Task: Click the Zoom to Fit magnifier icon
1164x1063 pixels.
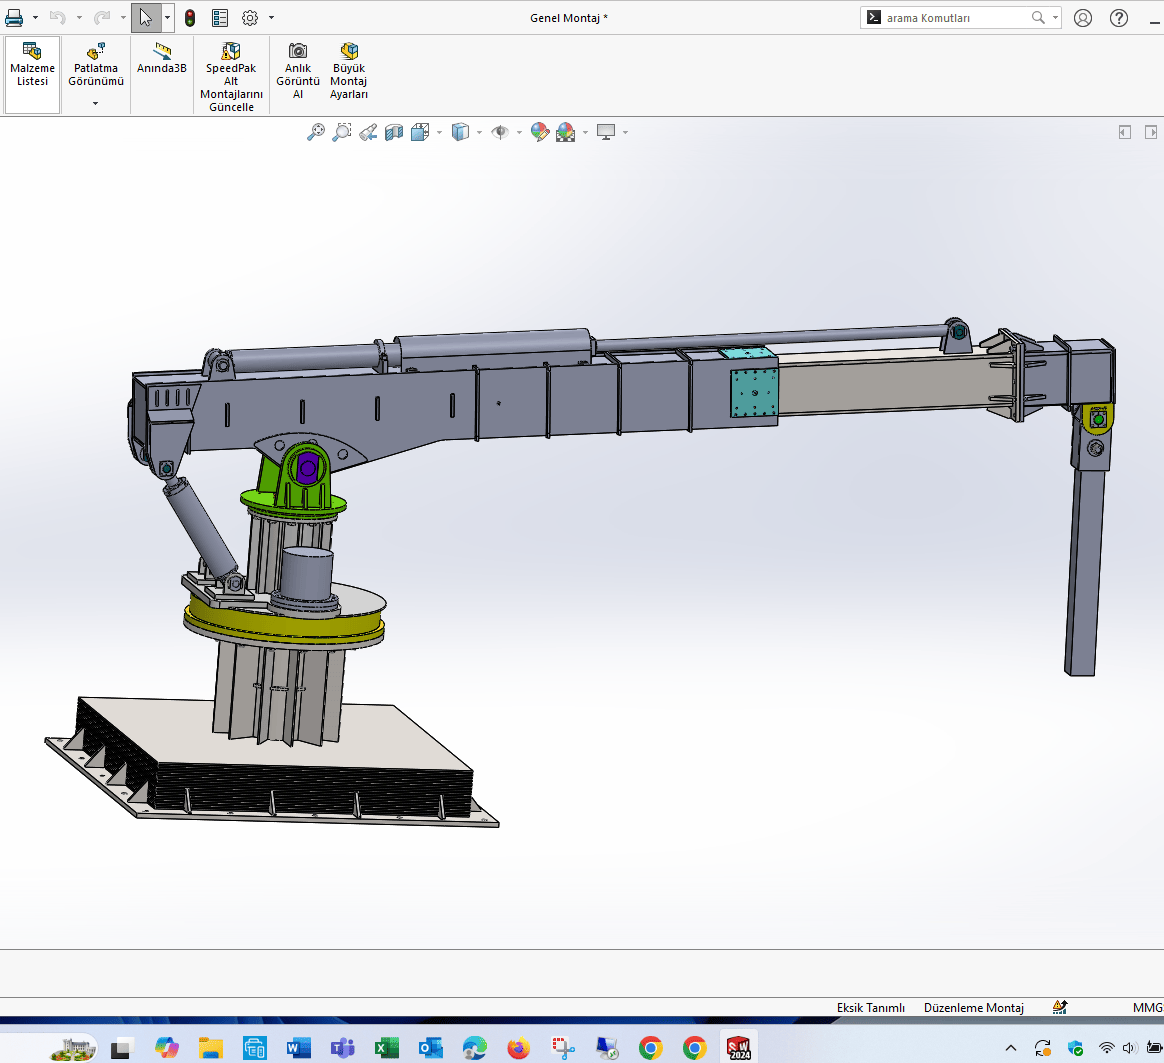Action: [316, 132]
